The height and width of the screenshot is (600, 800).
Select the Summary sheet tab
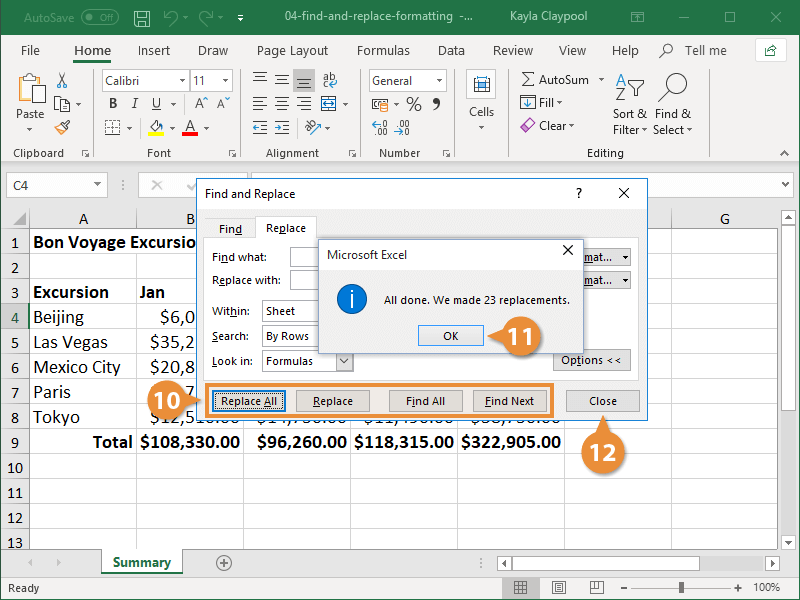coord(141,563)
